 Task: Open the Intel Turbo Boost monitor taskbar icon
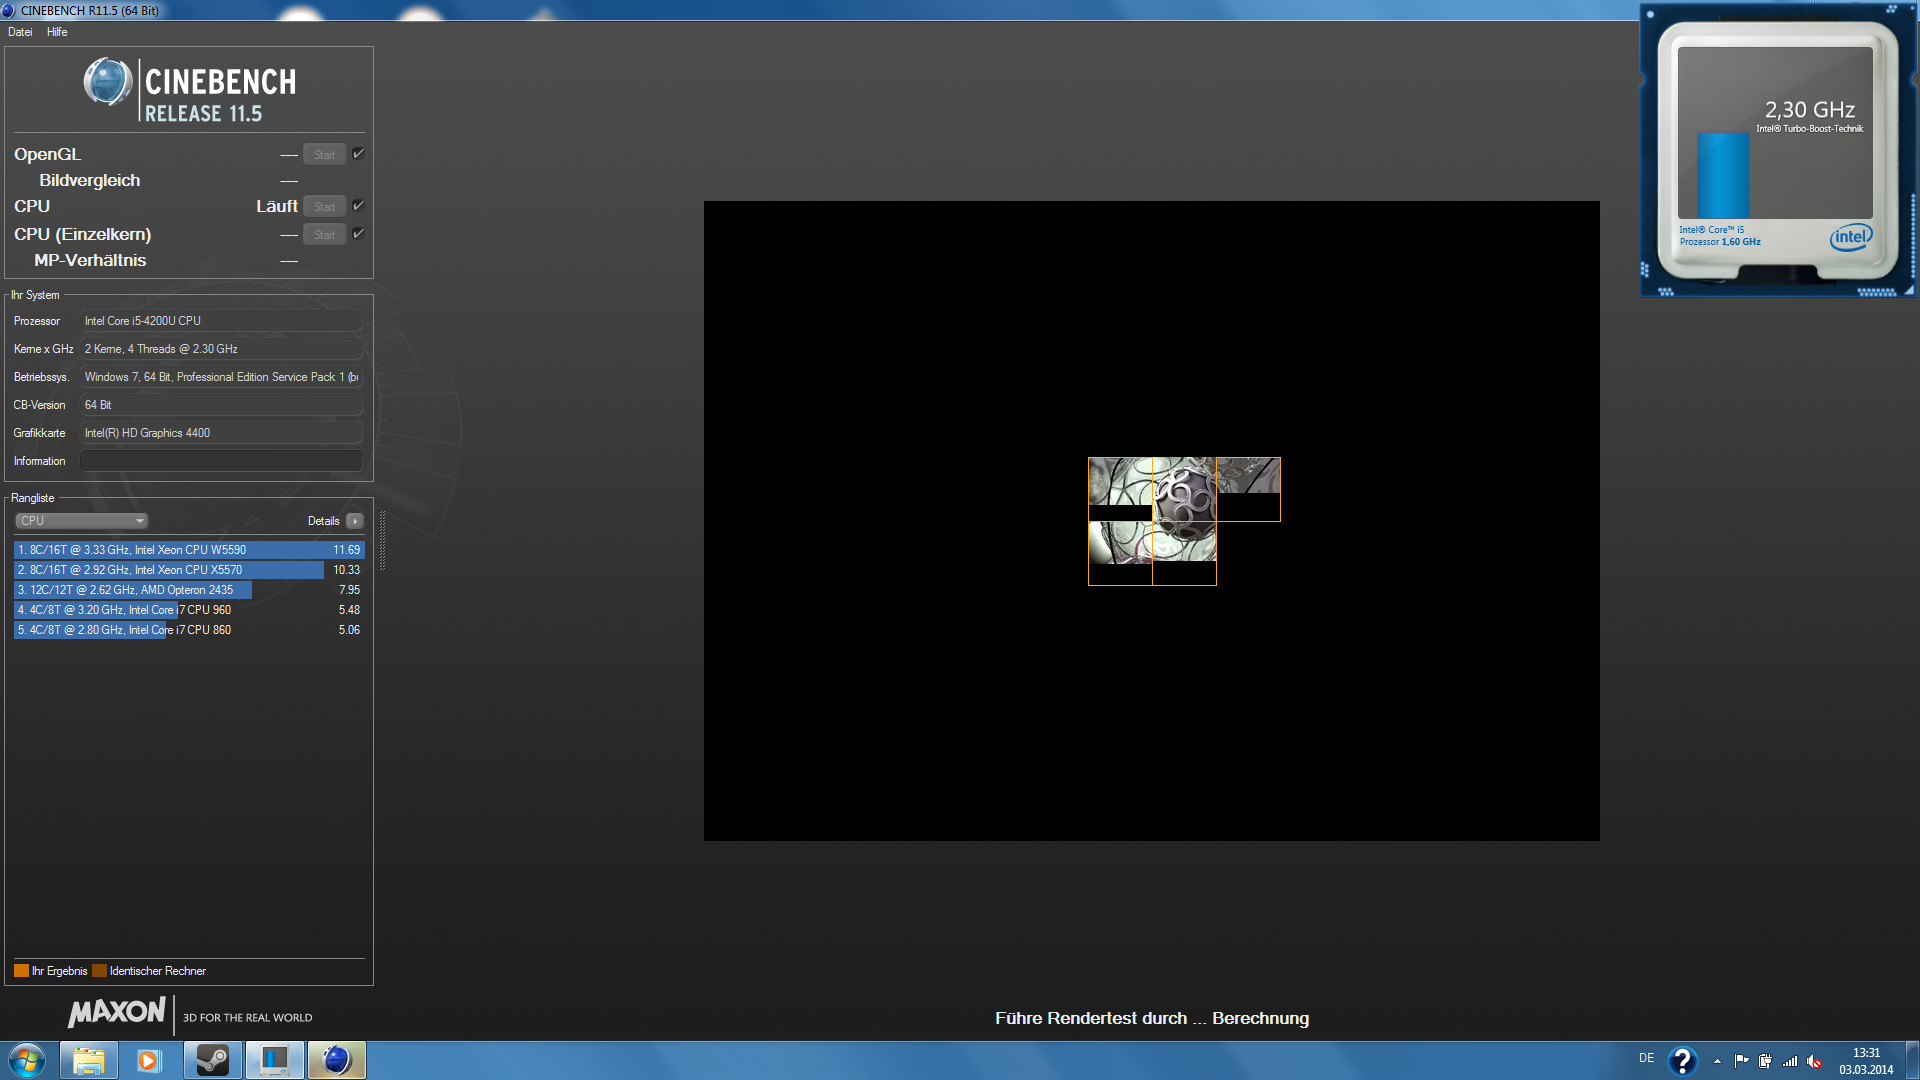click(x=275, y=1060)
